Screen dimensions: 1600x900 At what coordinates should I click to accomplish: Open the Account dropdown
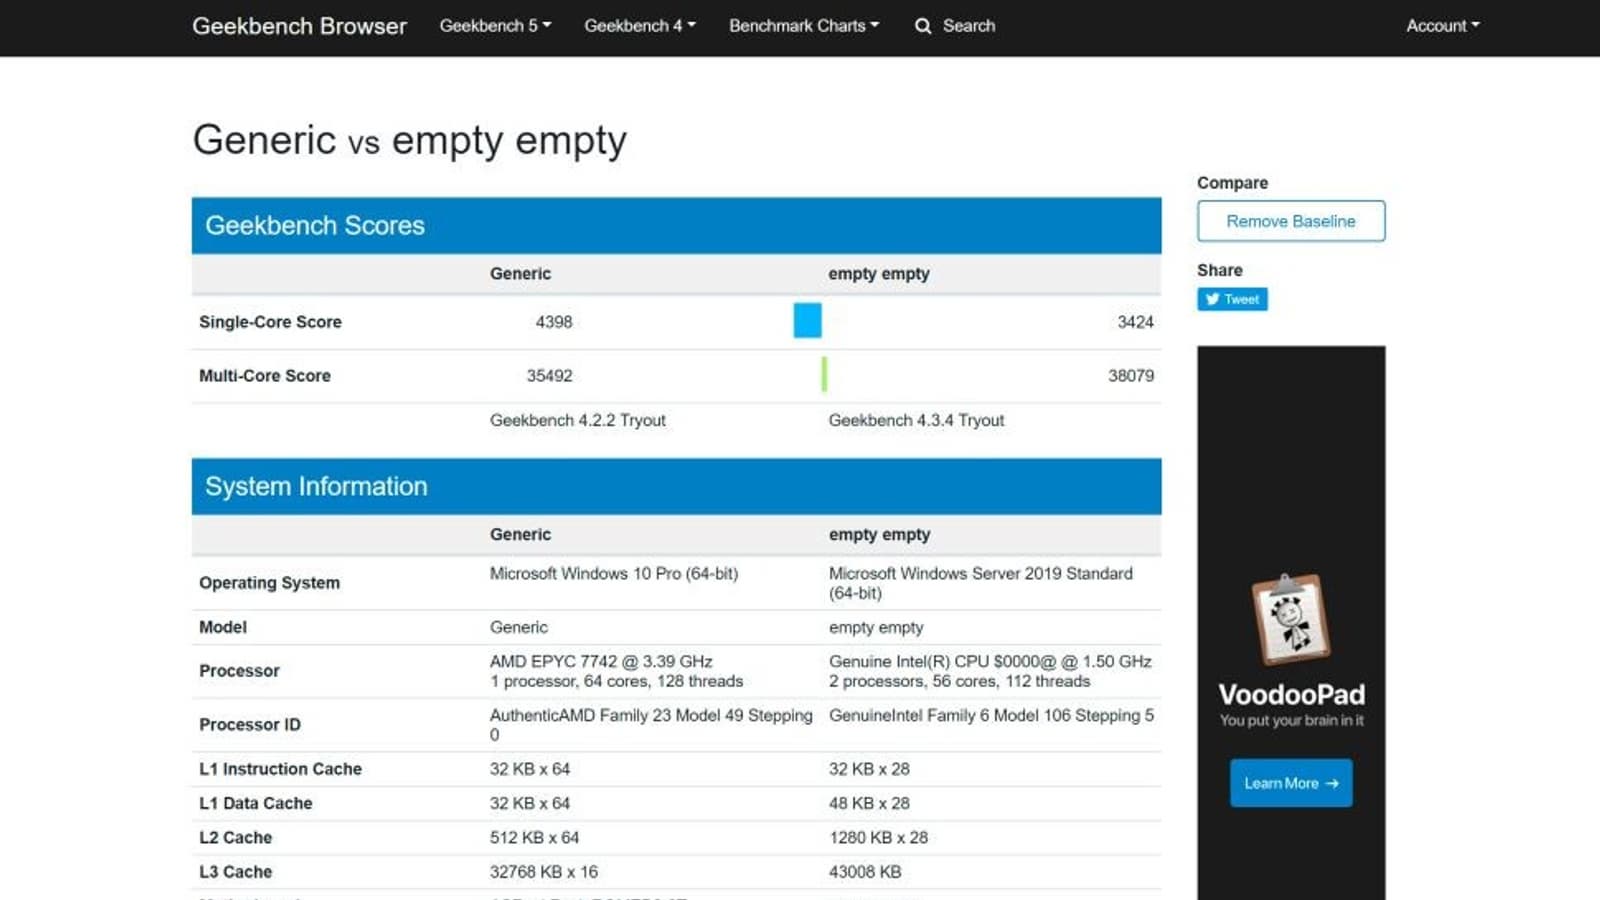(x=1443, y=26)
